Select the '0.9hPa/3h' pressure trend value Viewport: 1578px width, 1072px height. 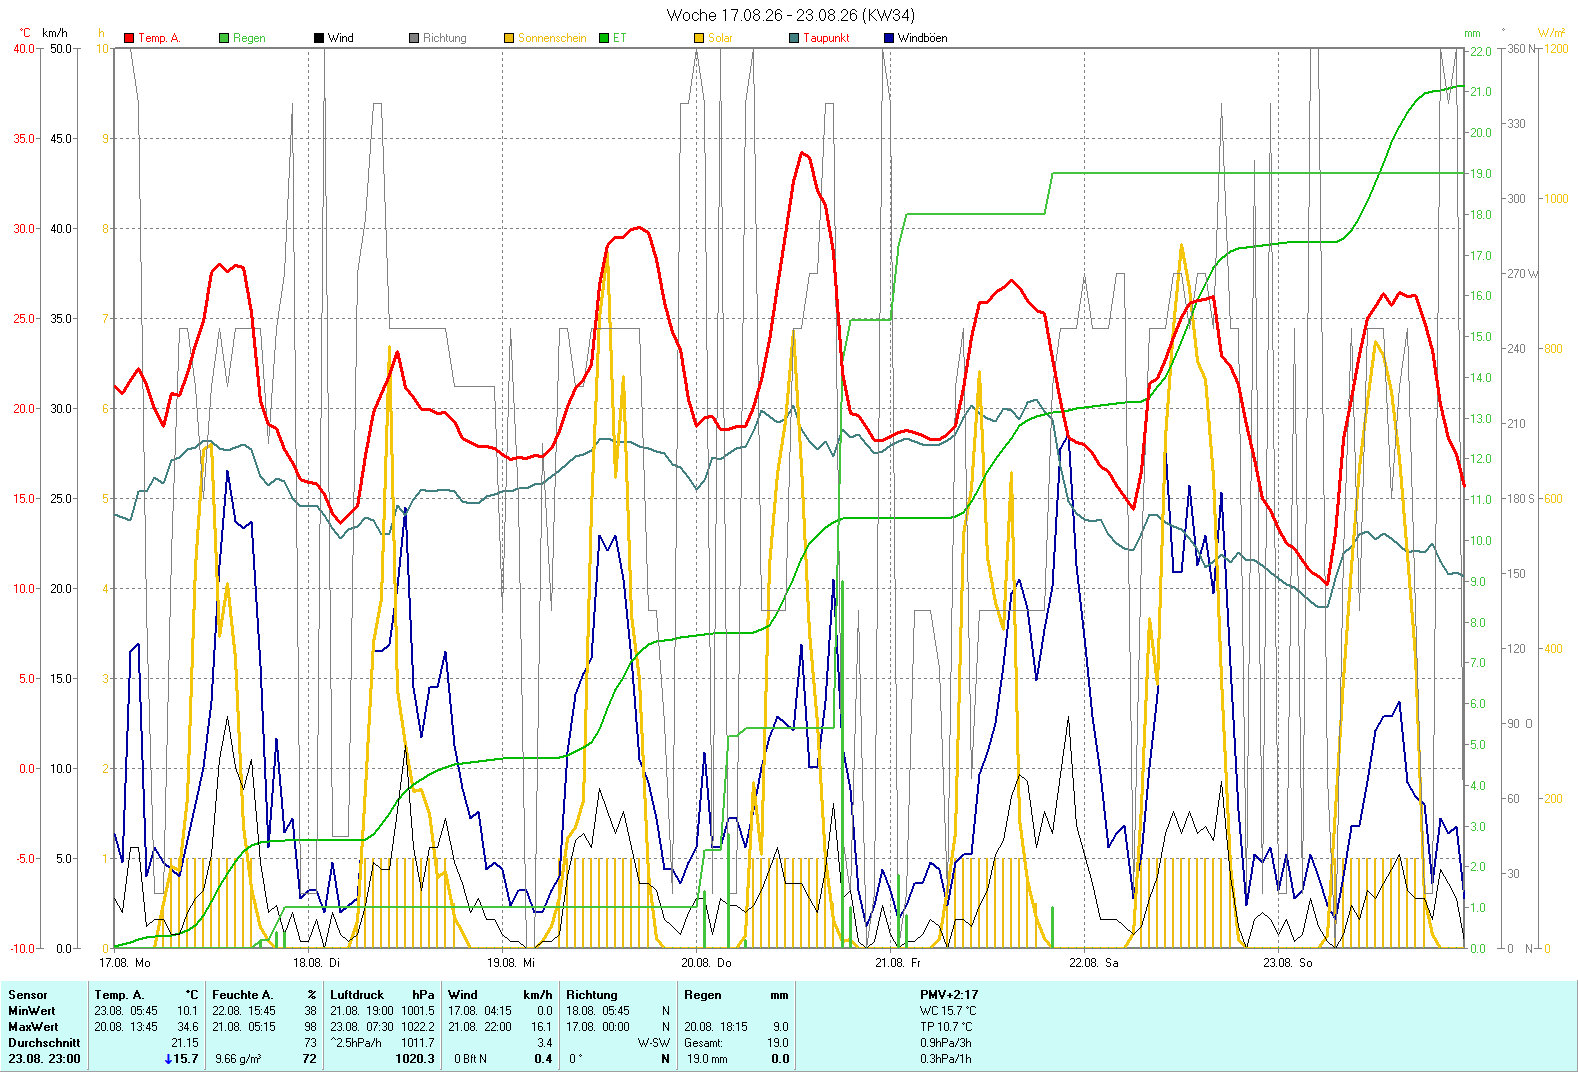pos(946,1043)
